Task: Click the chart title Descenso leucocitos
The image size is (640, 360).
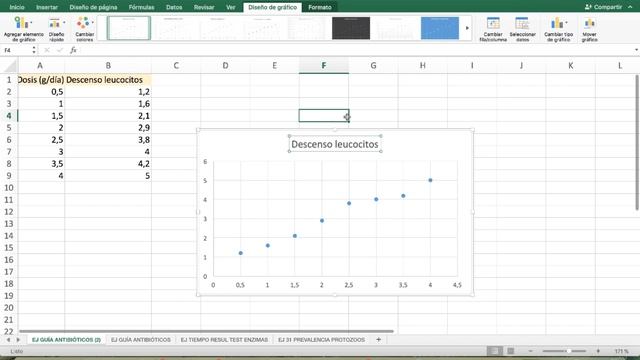Action: pyautogui.click(x=335, y=144)
